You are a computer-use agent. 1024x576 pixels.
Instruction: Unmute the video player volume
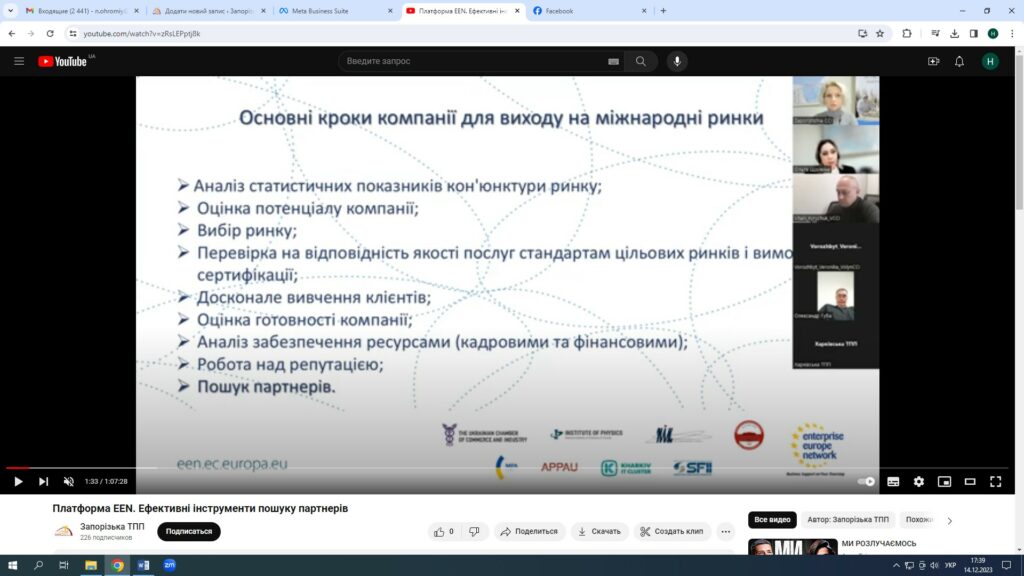(69, 482)
